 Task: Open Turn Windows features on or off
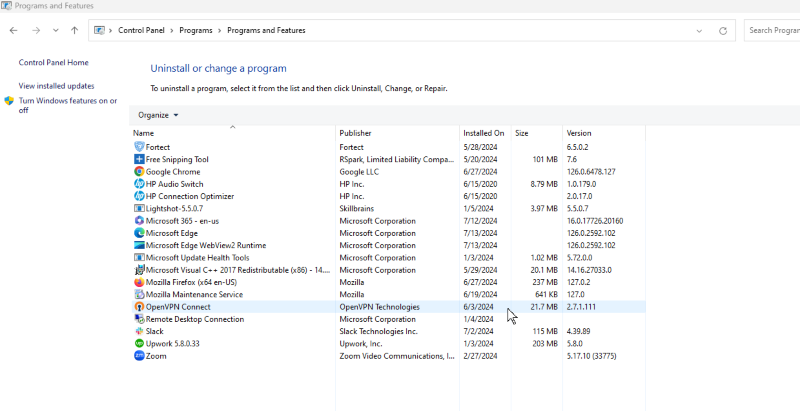pyautogui.click(x=68, y=106)
